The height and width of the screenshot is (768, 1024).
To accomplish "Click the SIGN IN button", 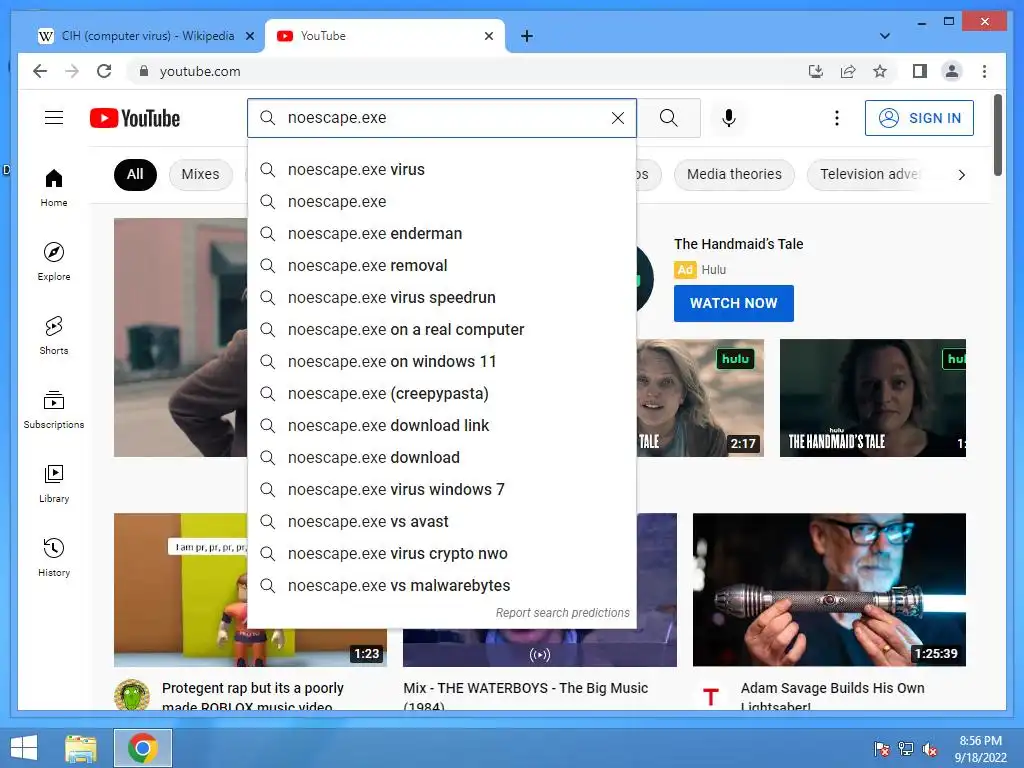I will [919, 118].
